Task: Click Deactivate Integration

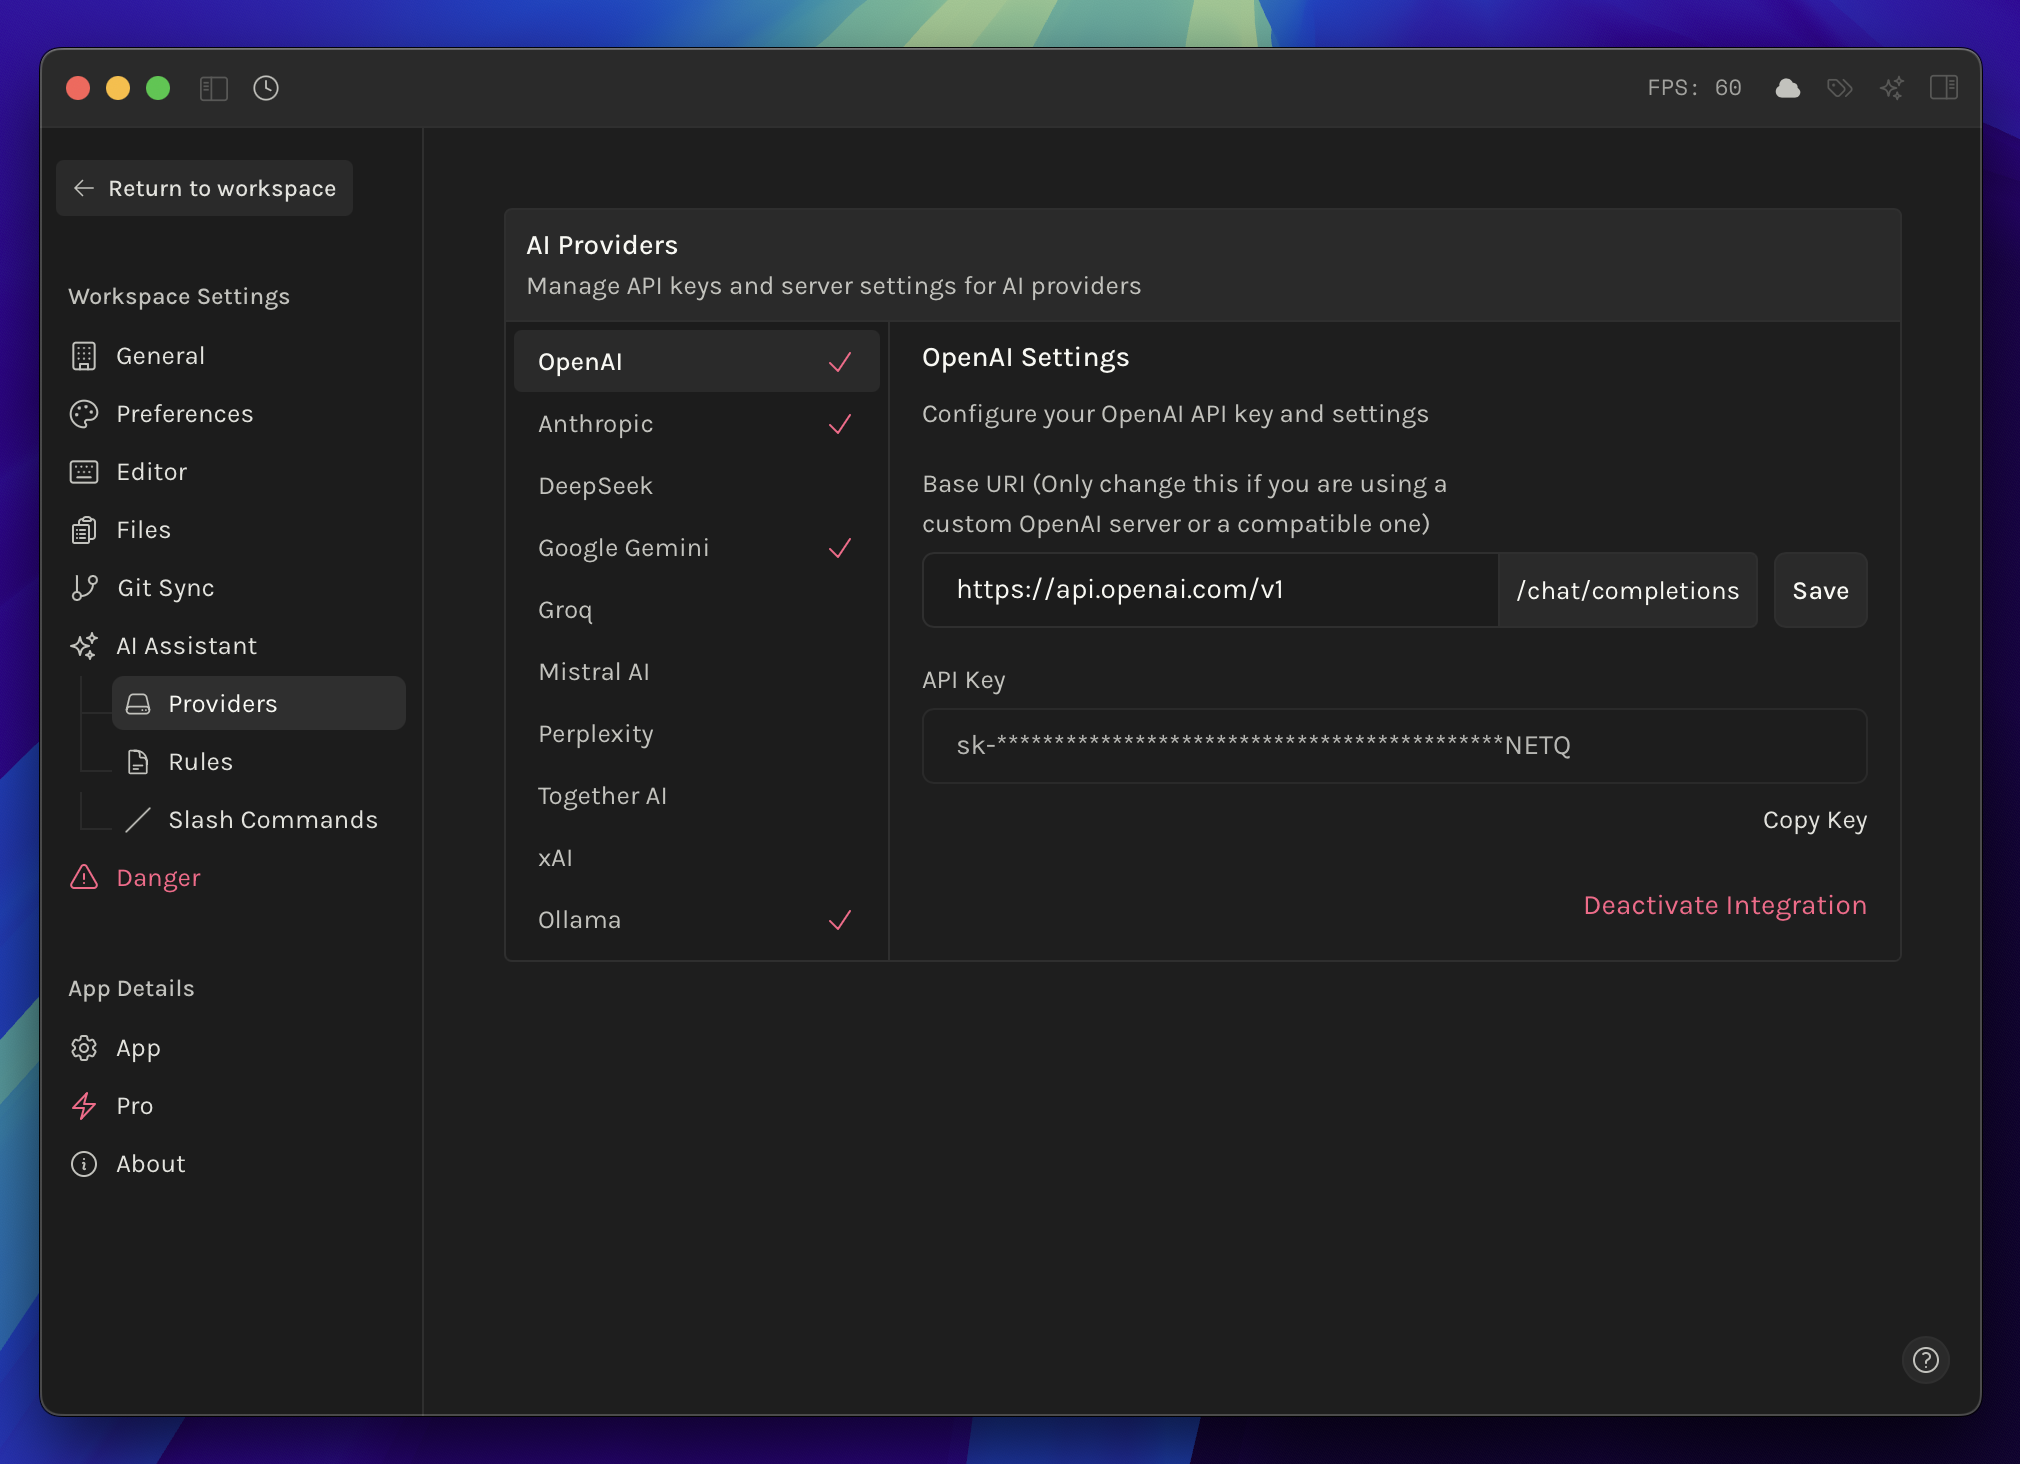Action: pos(1725,905)
